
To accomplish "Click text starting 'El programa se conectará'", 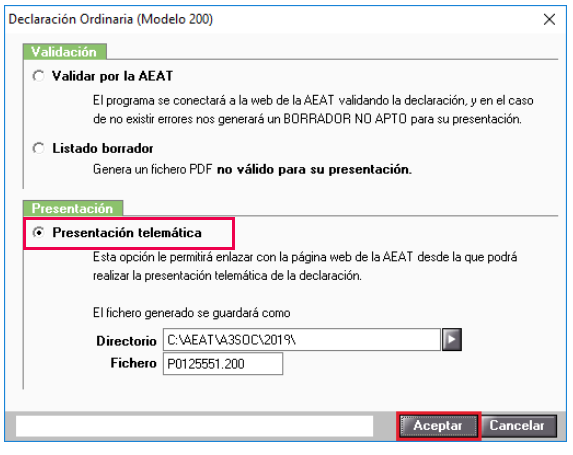I will (x=313, y=109).
